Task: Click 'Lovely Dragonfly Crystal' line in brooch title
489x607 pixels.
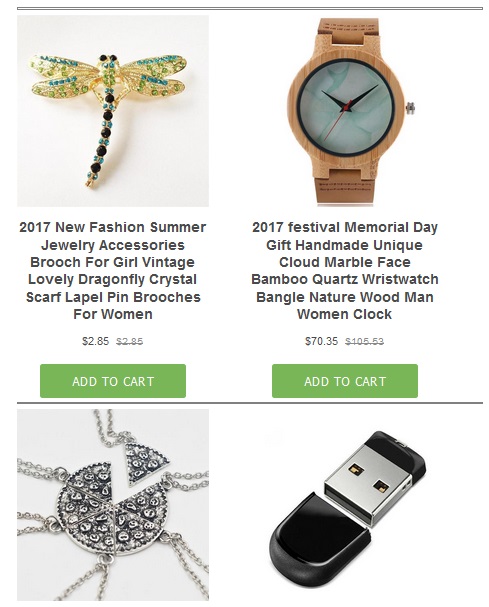Action: coord(113,279)
